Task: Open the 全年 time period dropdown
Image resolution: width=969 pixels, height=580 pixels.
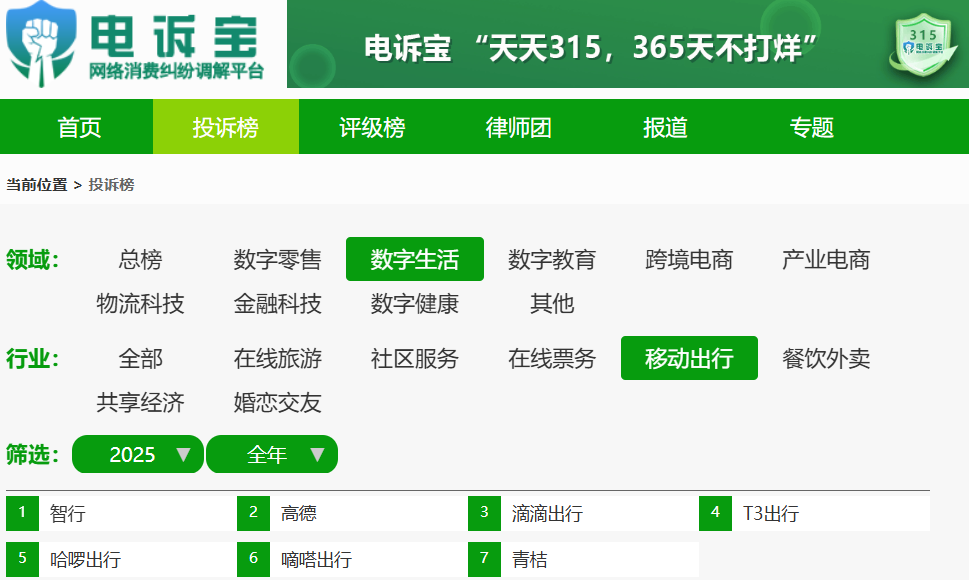Action: point(271,454)
